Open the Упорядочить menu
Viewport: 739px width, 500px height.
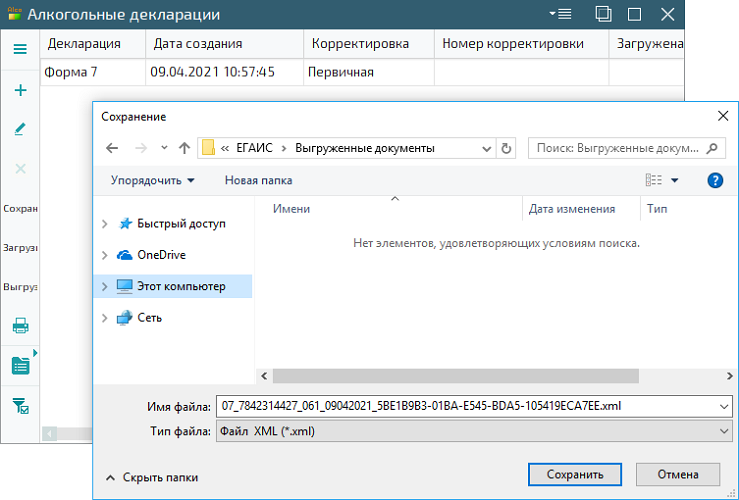(x=153, y=180)
